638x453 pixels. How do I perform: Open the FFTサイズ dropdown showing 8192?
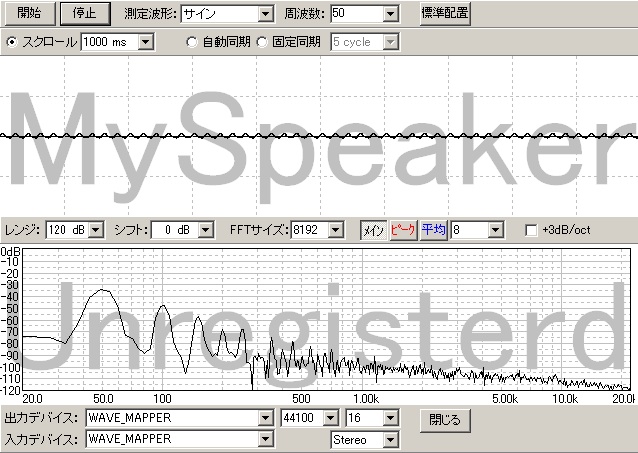pyautogui.click(x=317, y=230)
